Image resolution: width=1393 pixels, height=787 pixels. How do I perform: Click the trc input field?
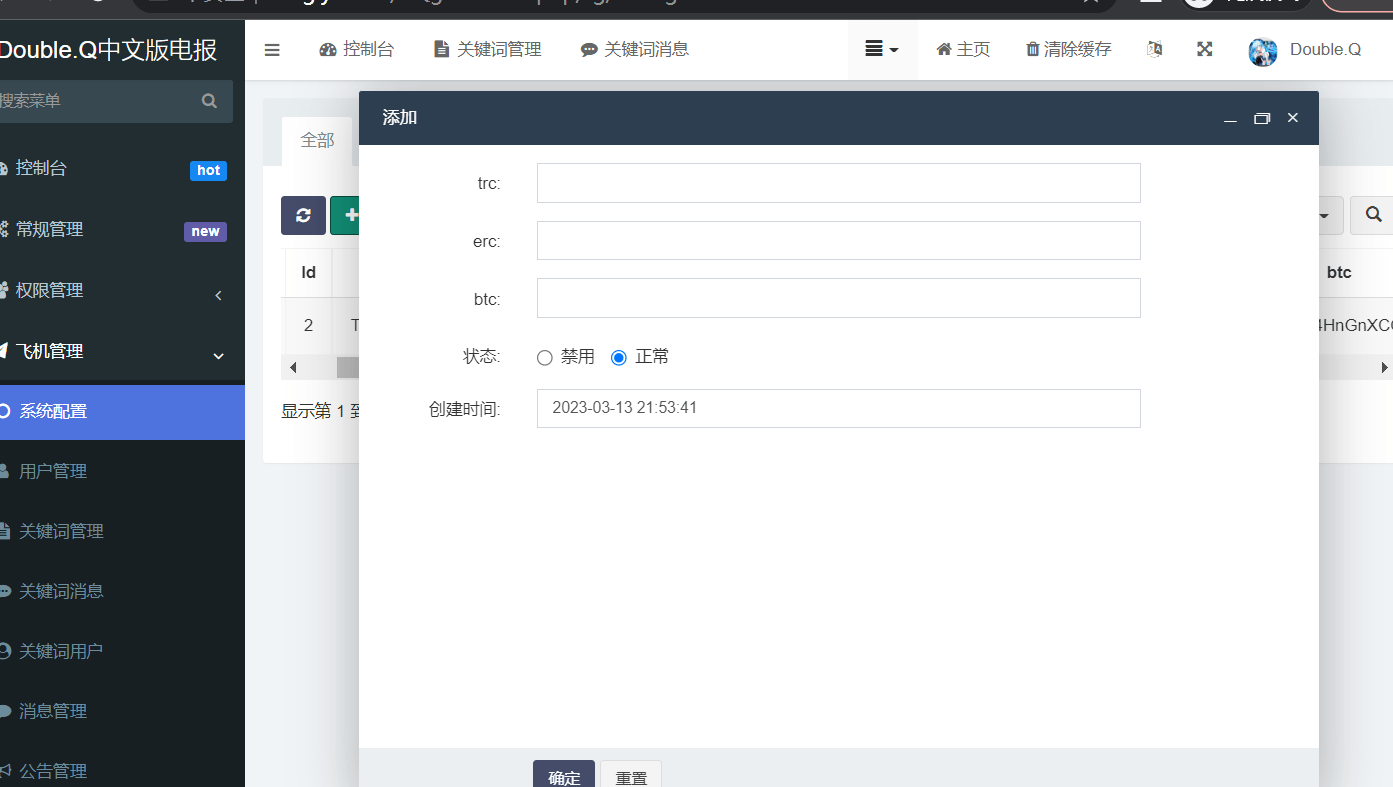838,183
